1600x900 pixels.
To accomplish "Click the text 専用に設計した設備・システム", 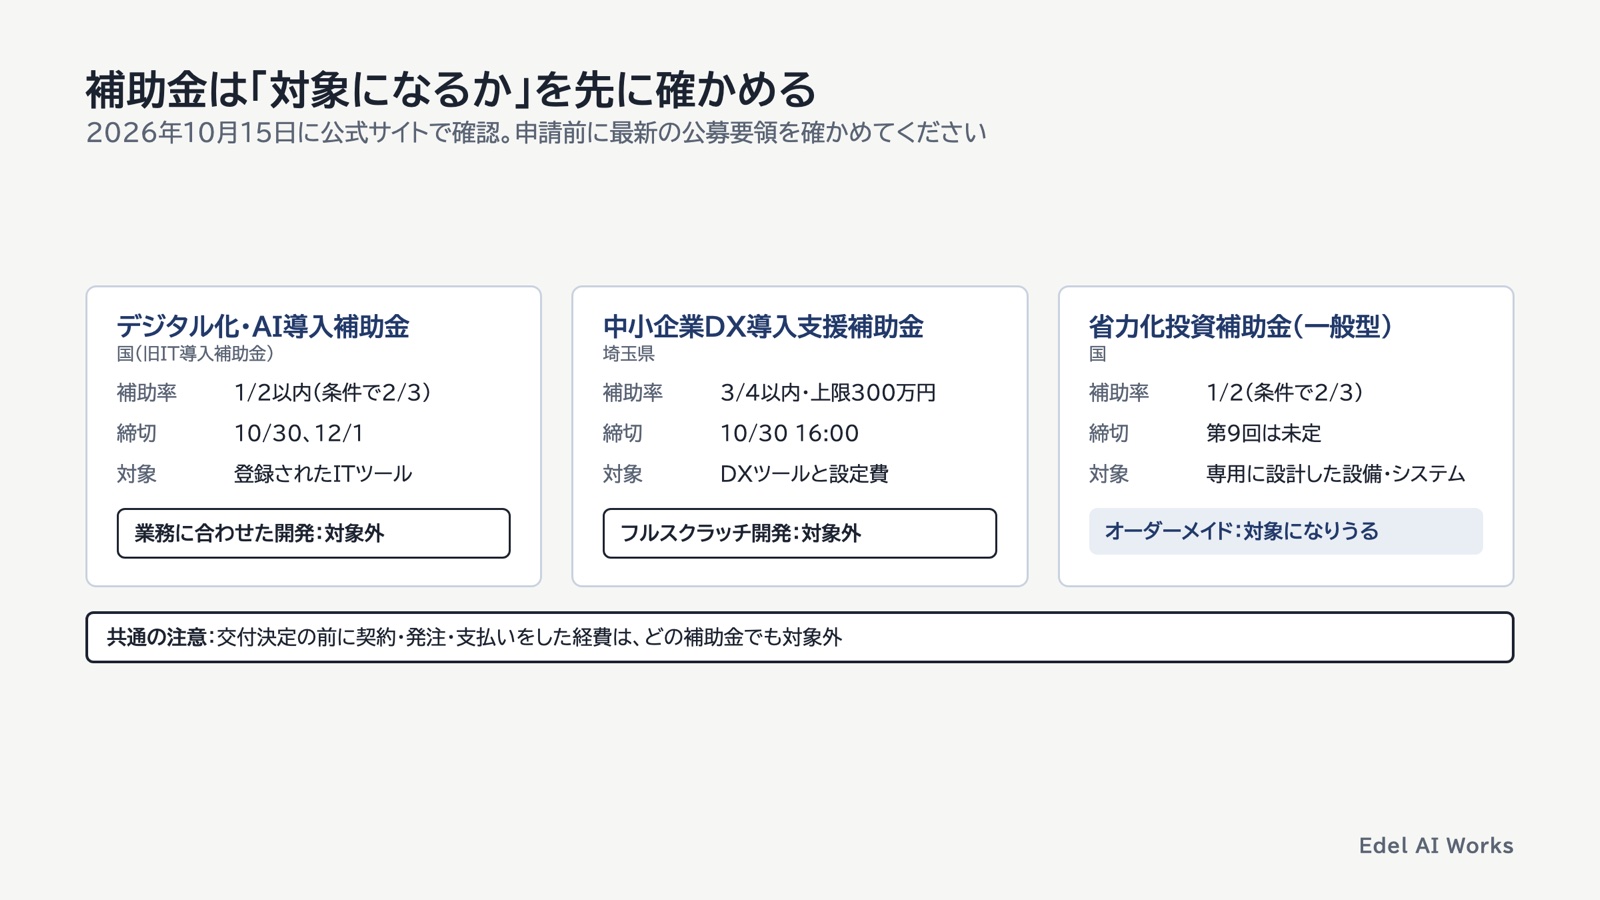I will click(1336, 474).
